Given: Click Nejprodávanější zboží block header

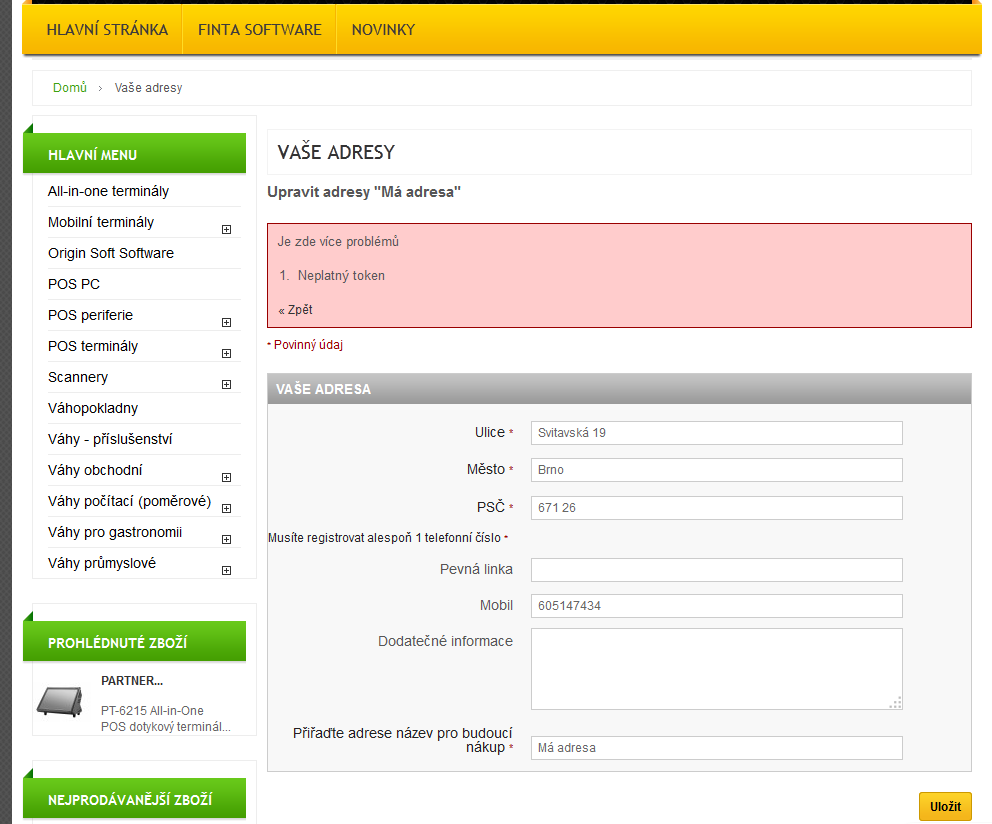Looking at the screenshot, I should pos(134,798).
